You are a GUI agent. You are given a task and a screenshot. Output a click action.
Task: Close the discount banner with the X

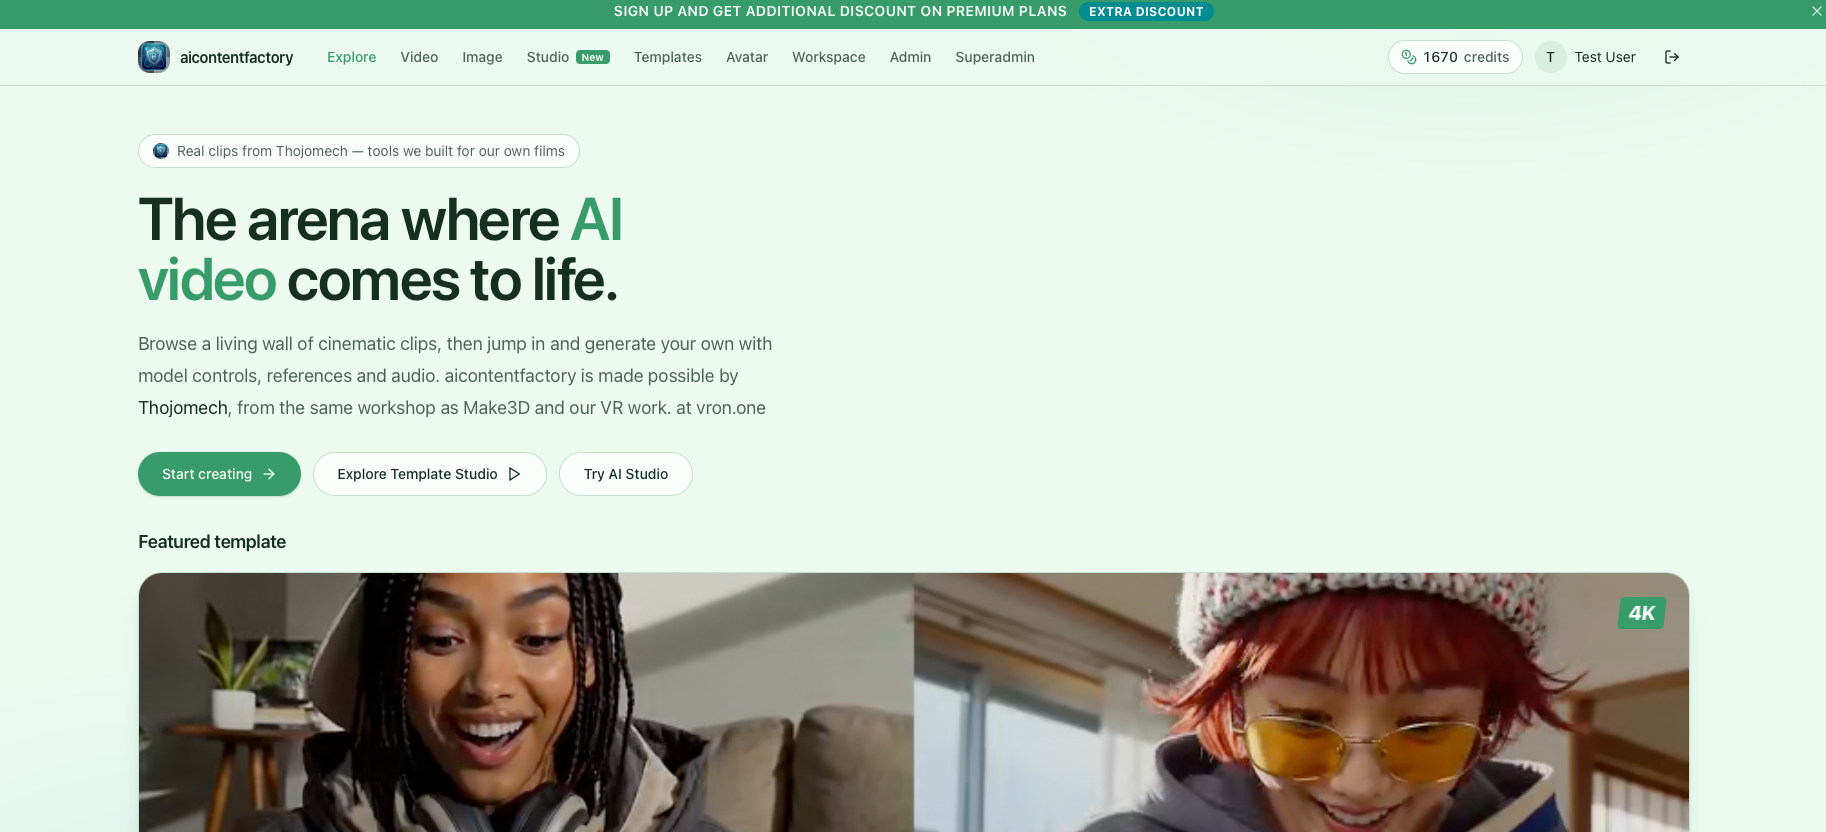[1816, 12]
